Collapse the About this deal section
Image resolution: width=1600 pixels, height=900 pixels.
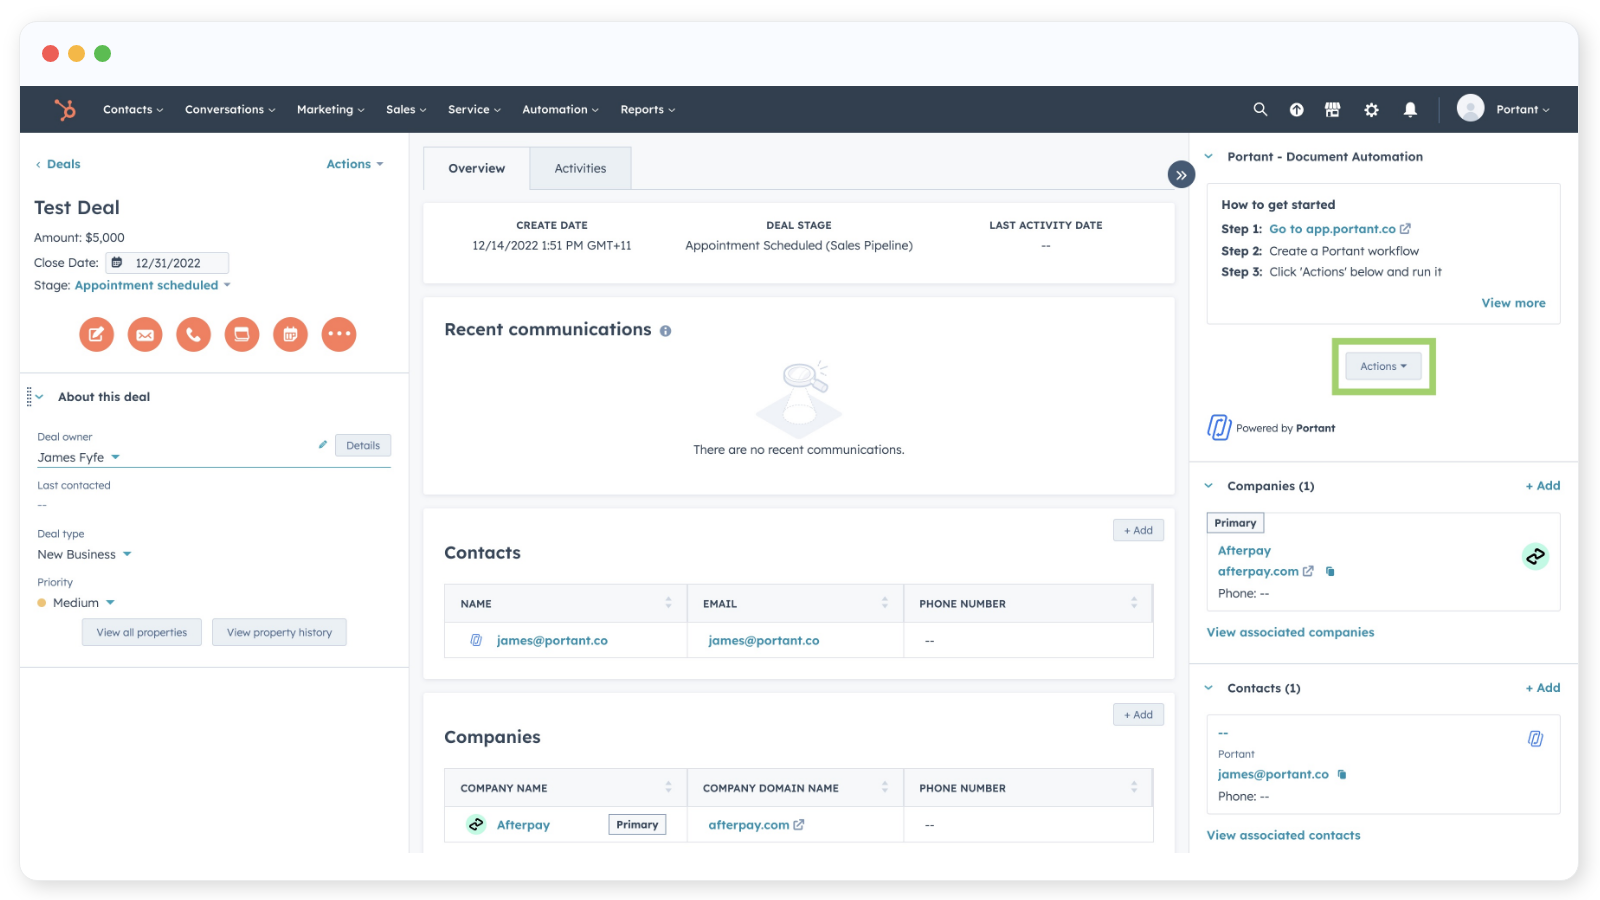[40, 397]
